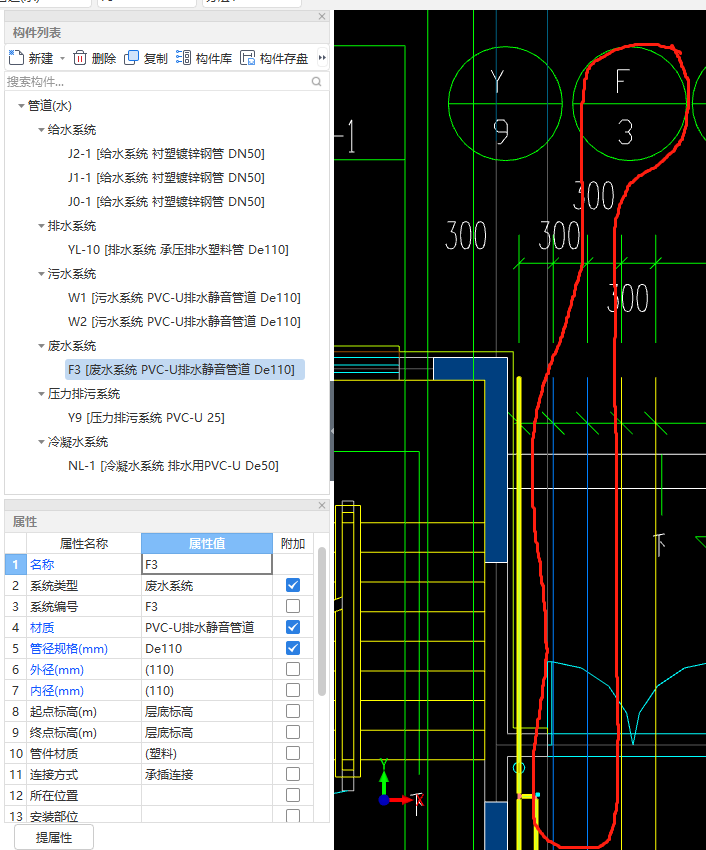Open the 构件库 component library icon
Image resolution: width=706 pixels, height=850 pixels.
point(183,57)
